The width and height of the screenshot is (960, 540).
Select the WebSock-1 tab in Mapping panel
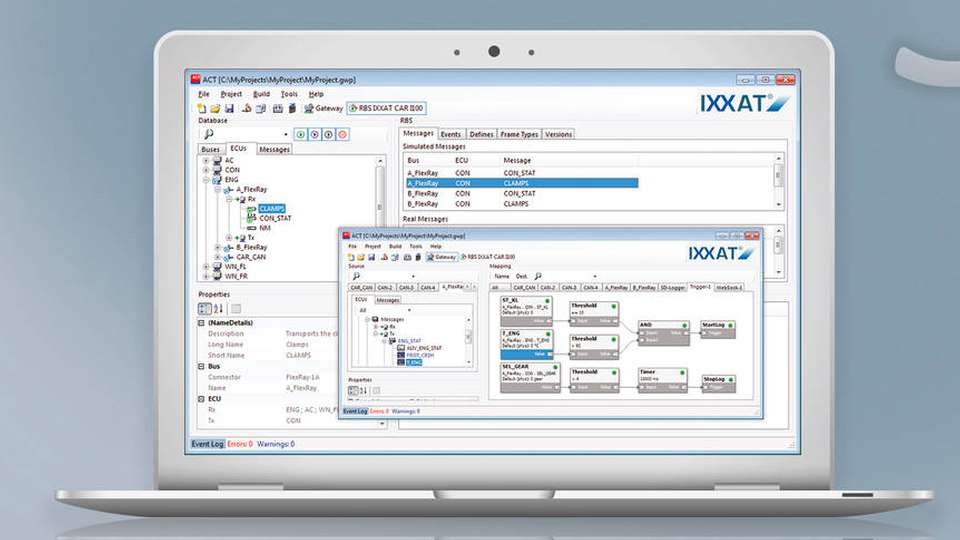pyautogui.click(x=729, y=287)
